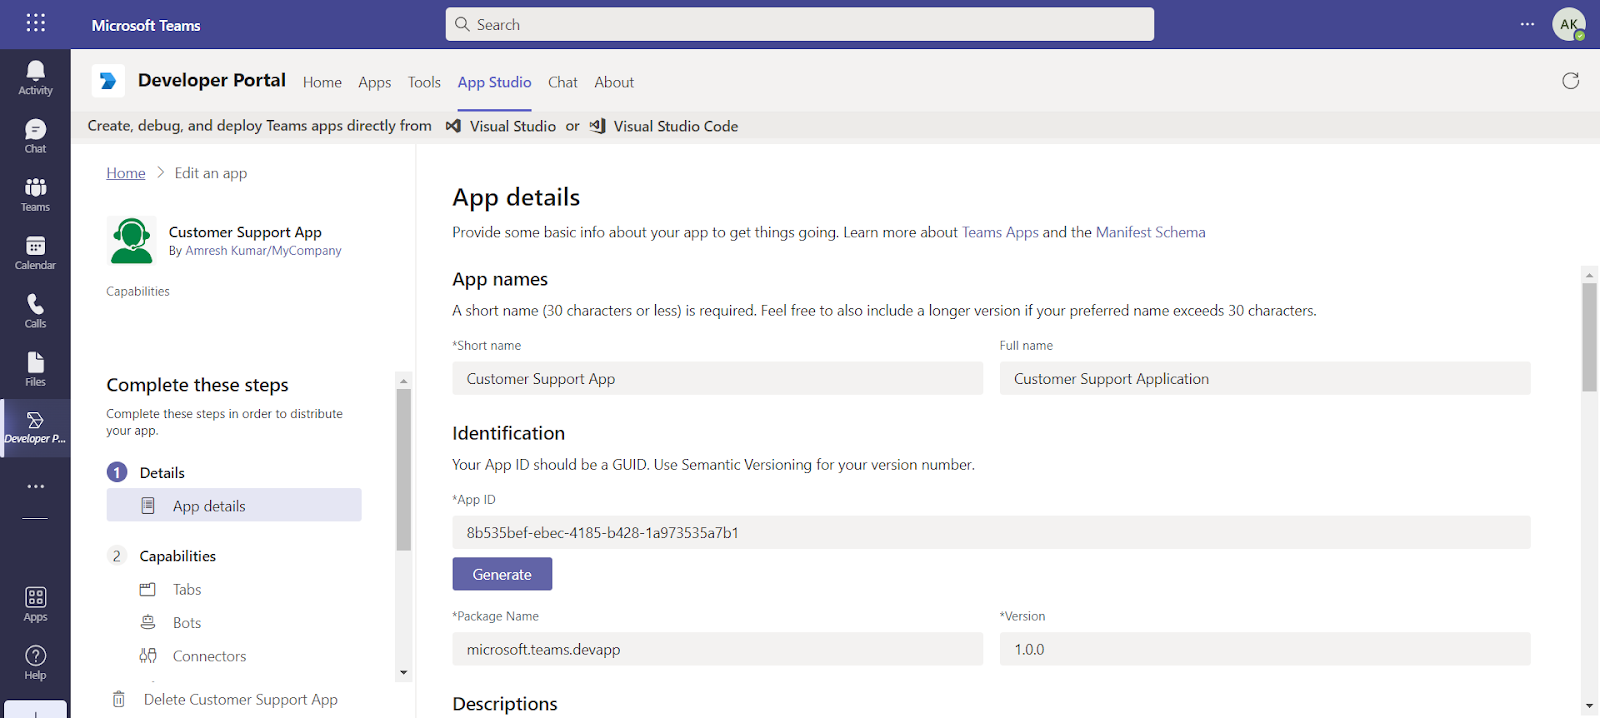Open the Apps store icon in left rail
The width and height of the screenshot is (1600, 718).
pos(35,605)
